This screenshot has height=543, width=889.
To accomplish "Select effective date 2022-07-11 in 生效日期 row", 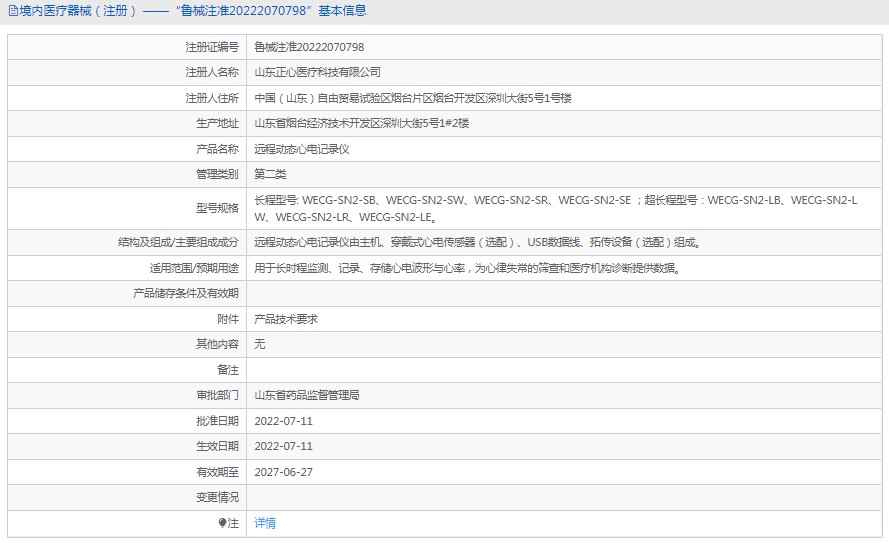I will [x=283, y=446].
